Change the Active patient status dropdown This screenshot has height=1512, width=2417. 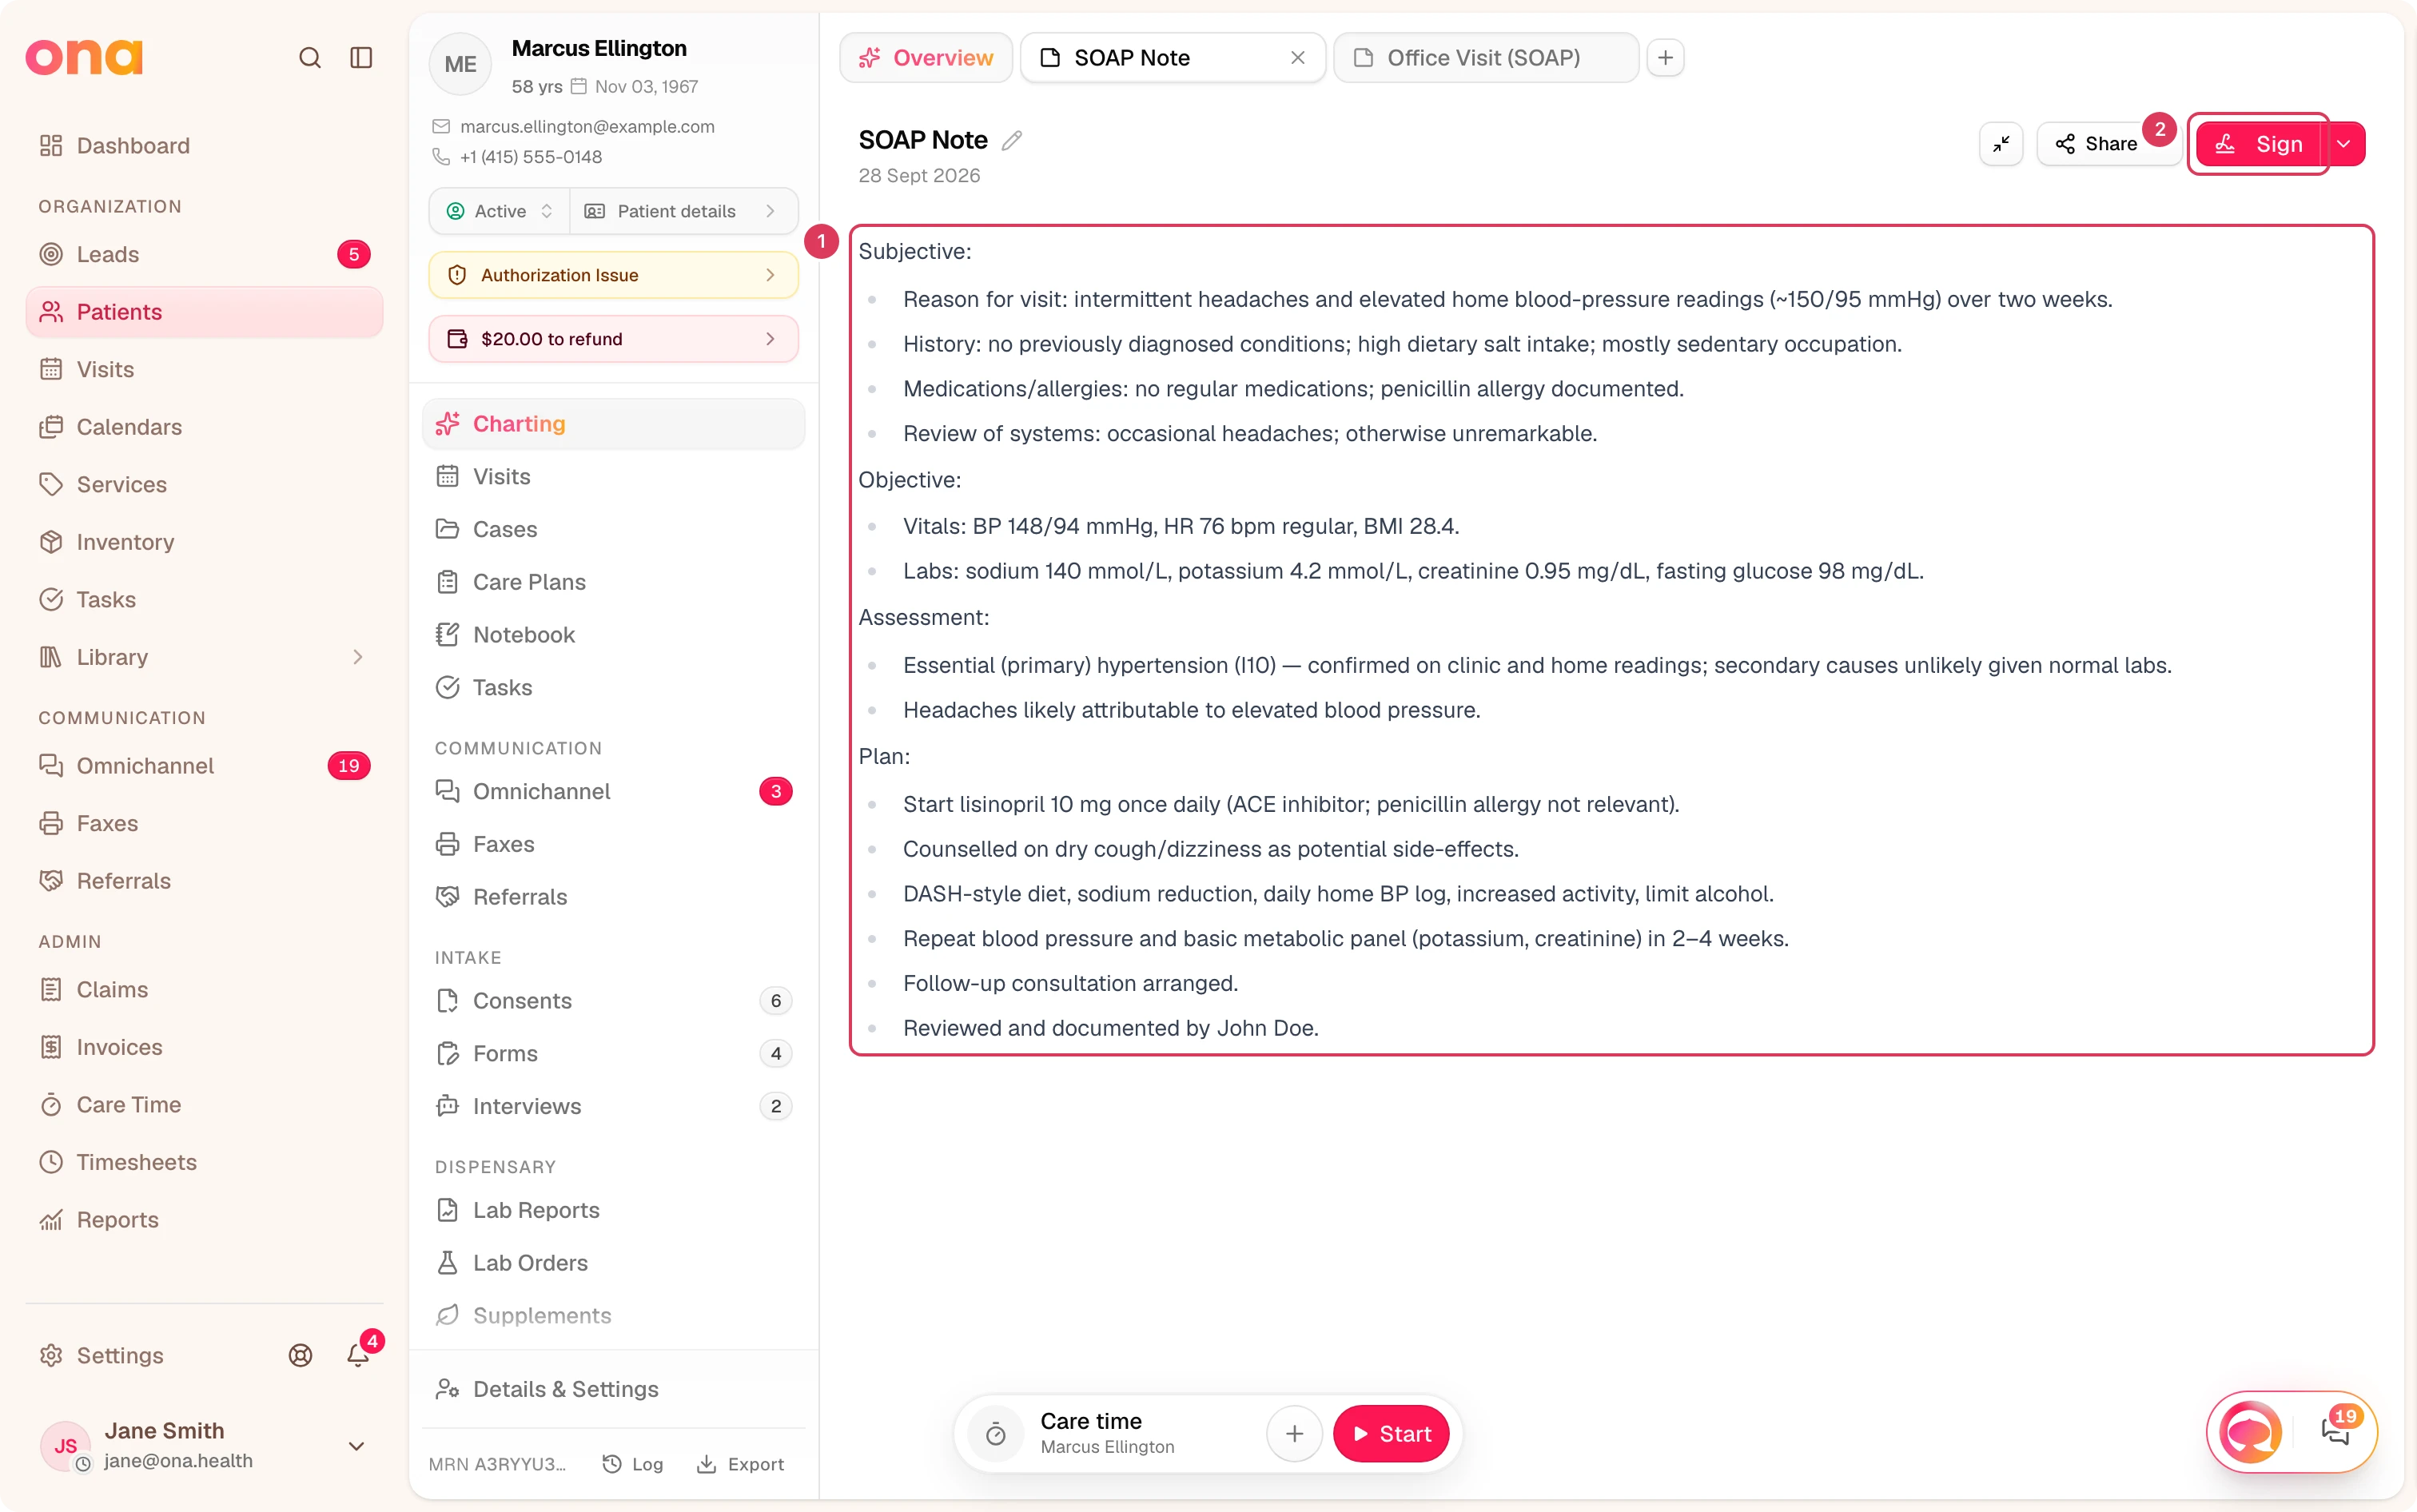click(500, 211)
